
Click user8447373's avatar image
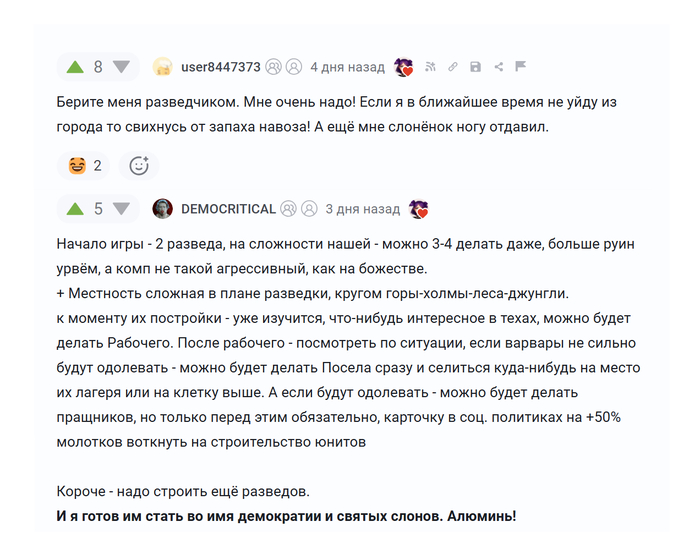click(162, 67)
